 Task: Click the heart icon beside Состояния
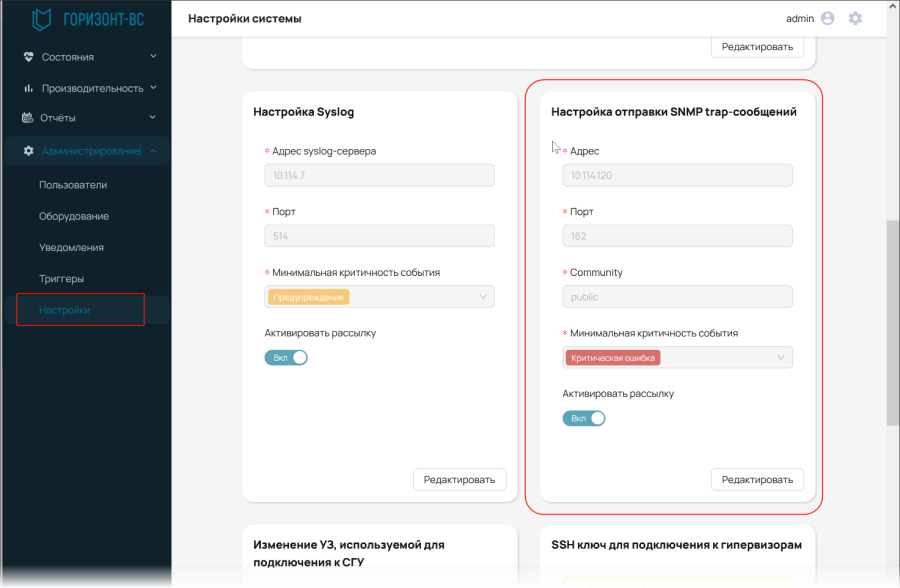click(28, 57)
